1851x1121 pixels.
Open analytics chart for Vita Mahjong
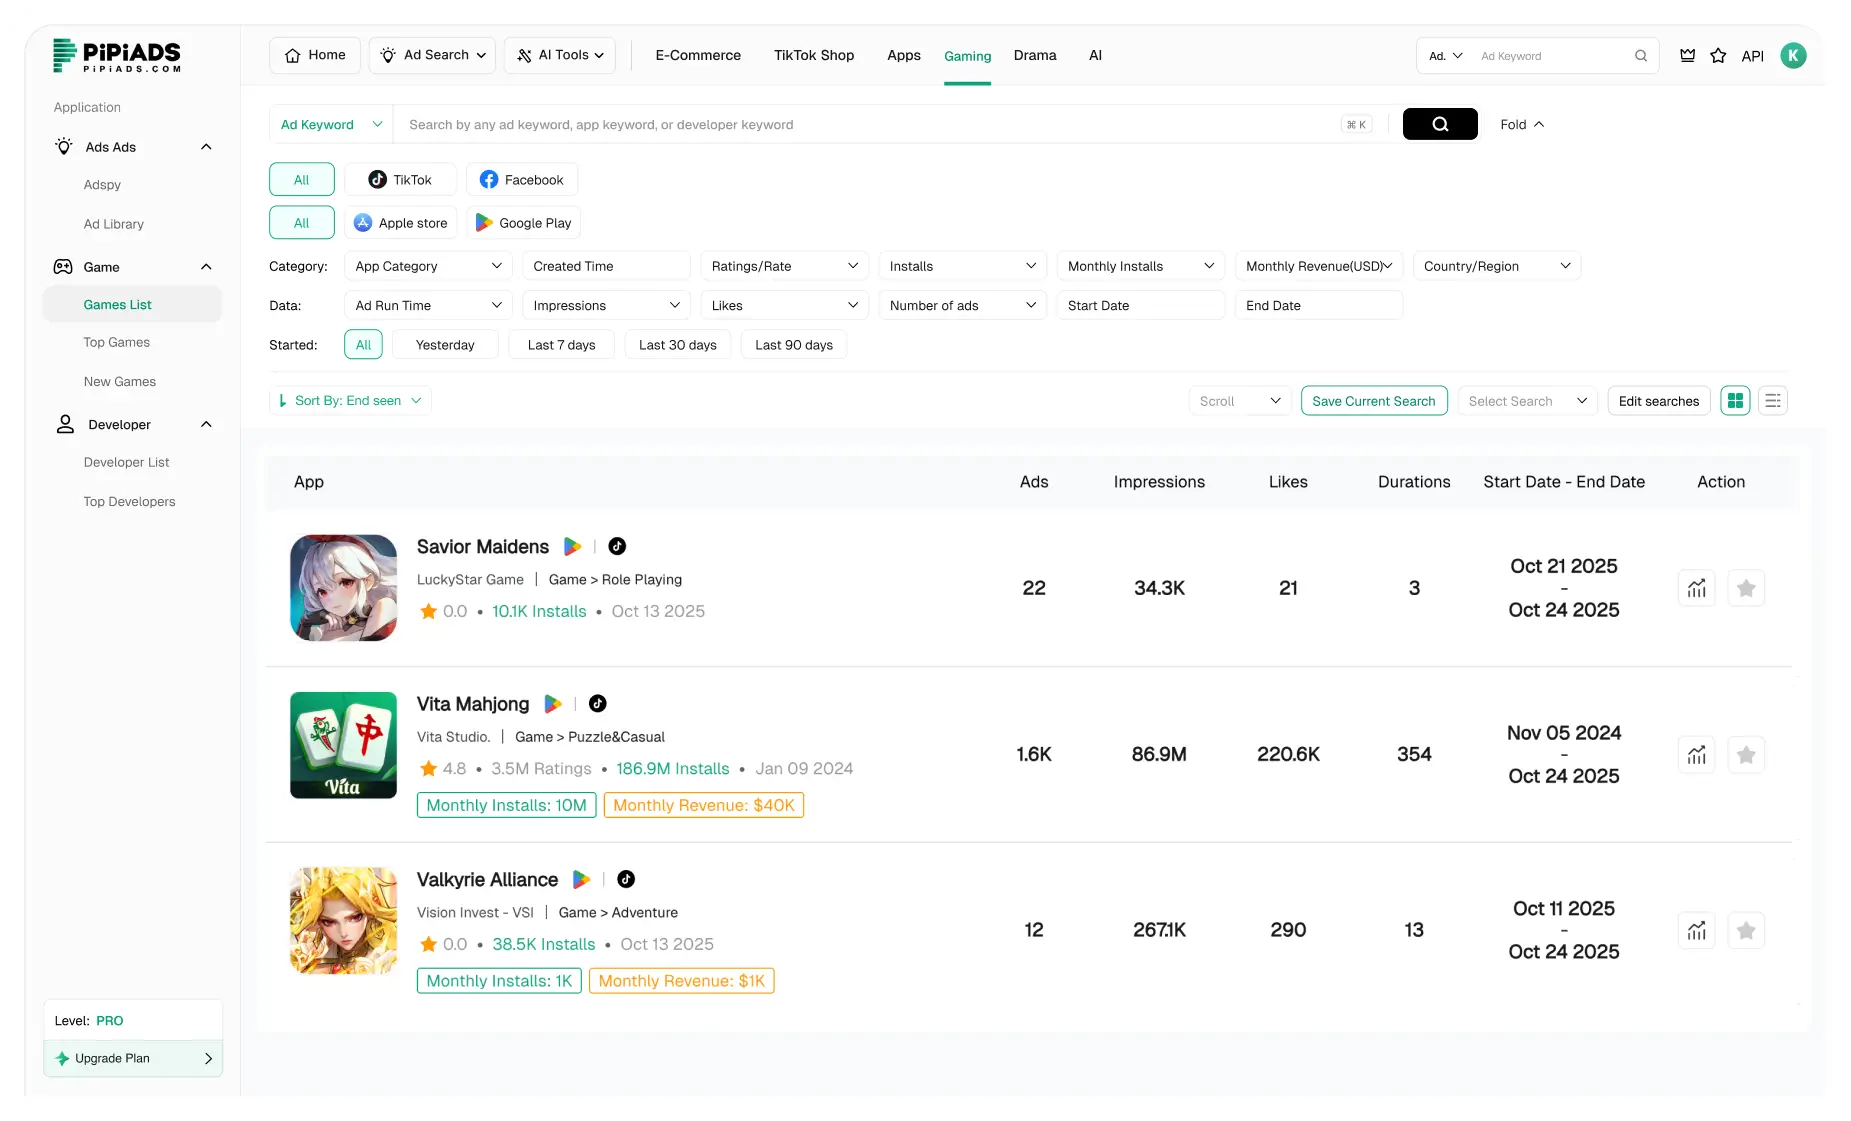pos(1696,754)
